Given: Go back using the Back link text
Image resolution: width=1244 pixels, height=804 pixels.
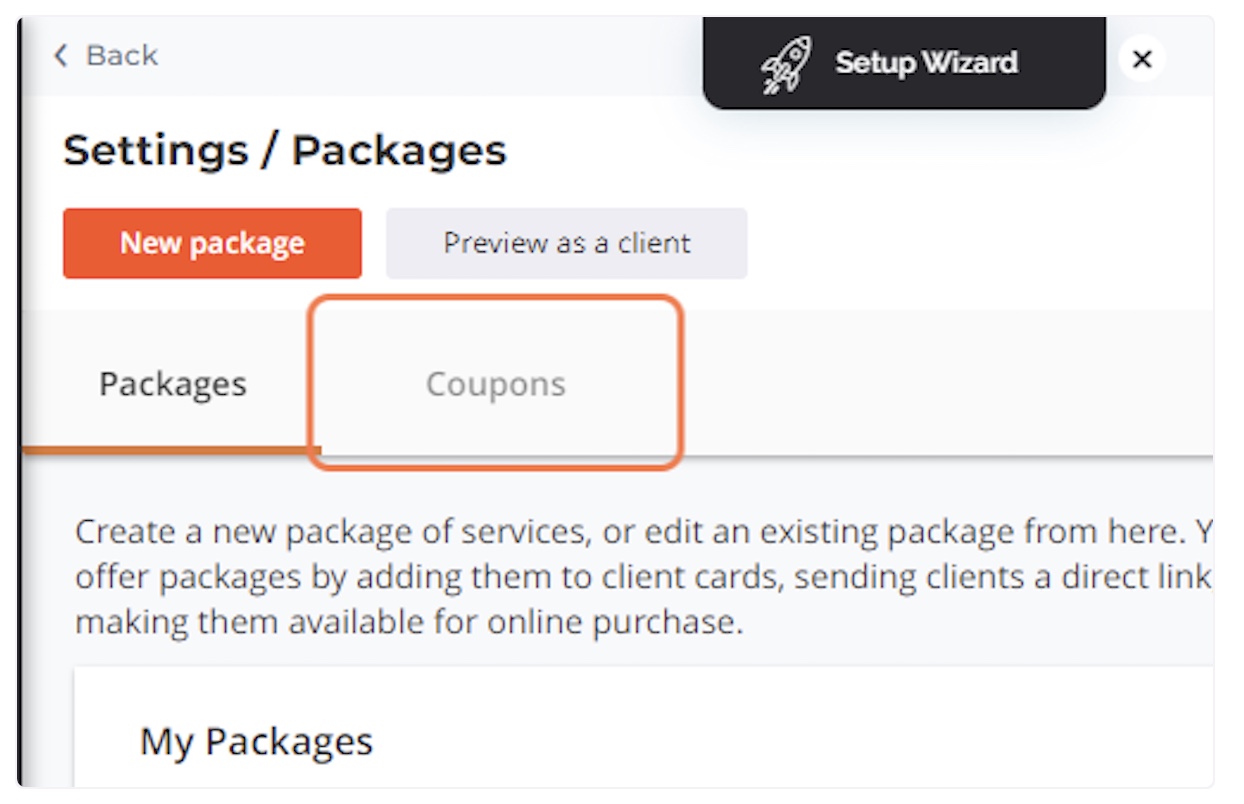Looking at the screenshot, I should (122, 56).
